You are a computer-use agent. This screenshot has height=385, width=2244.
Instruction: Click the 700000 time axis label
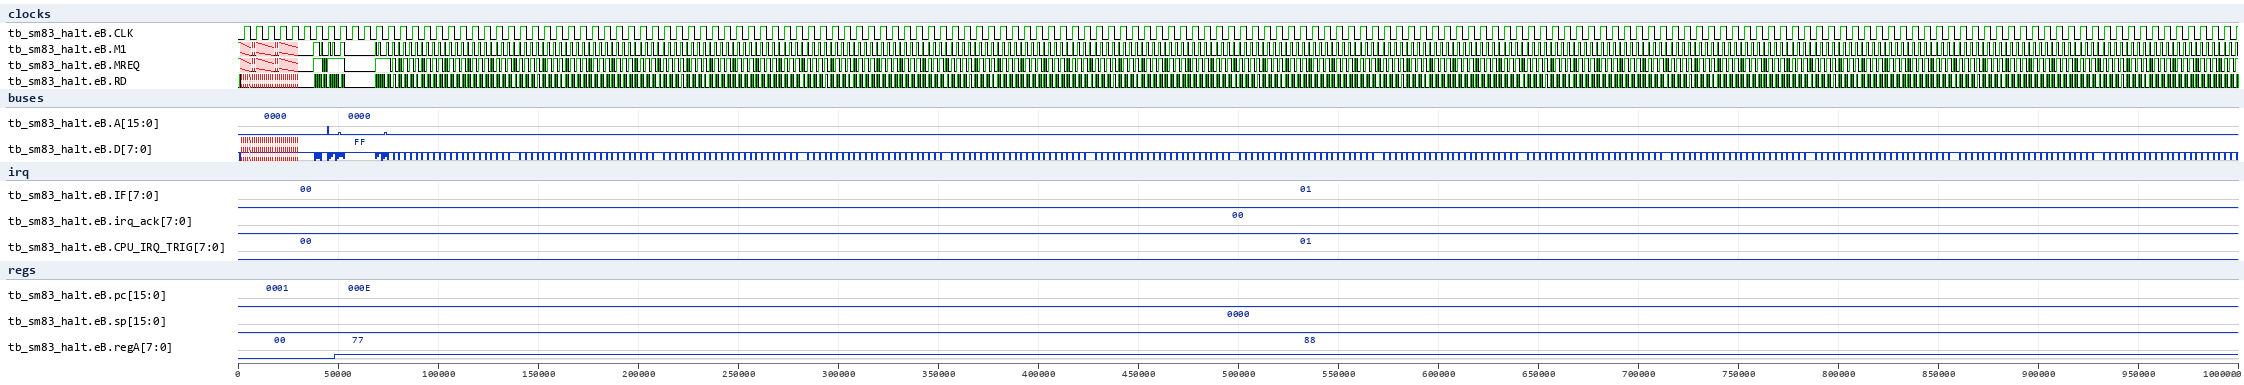(1638, 374)
